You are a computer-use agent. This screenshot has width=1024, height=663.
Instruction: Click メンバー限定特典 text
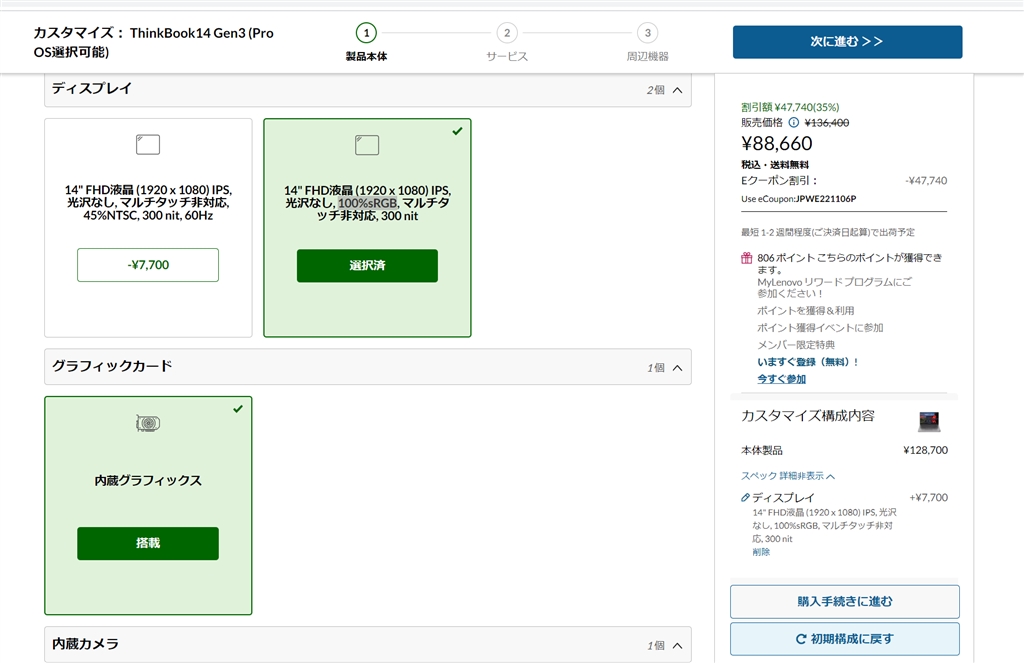click(795, 345)
